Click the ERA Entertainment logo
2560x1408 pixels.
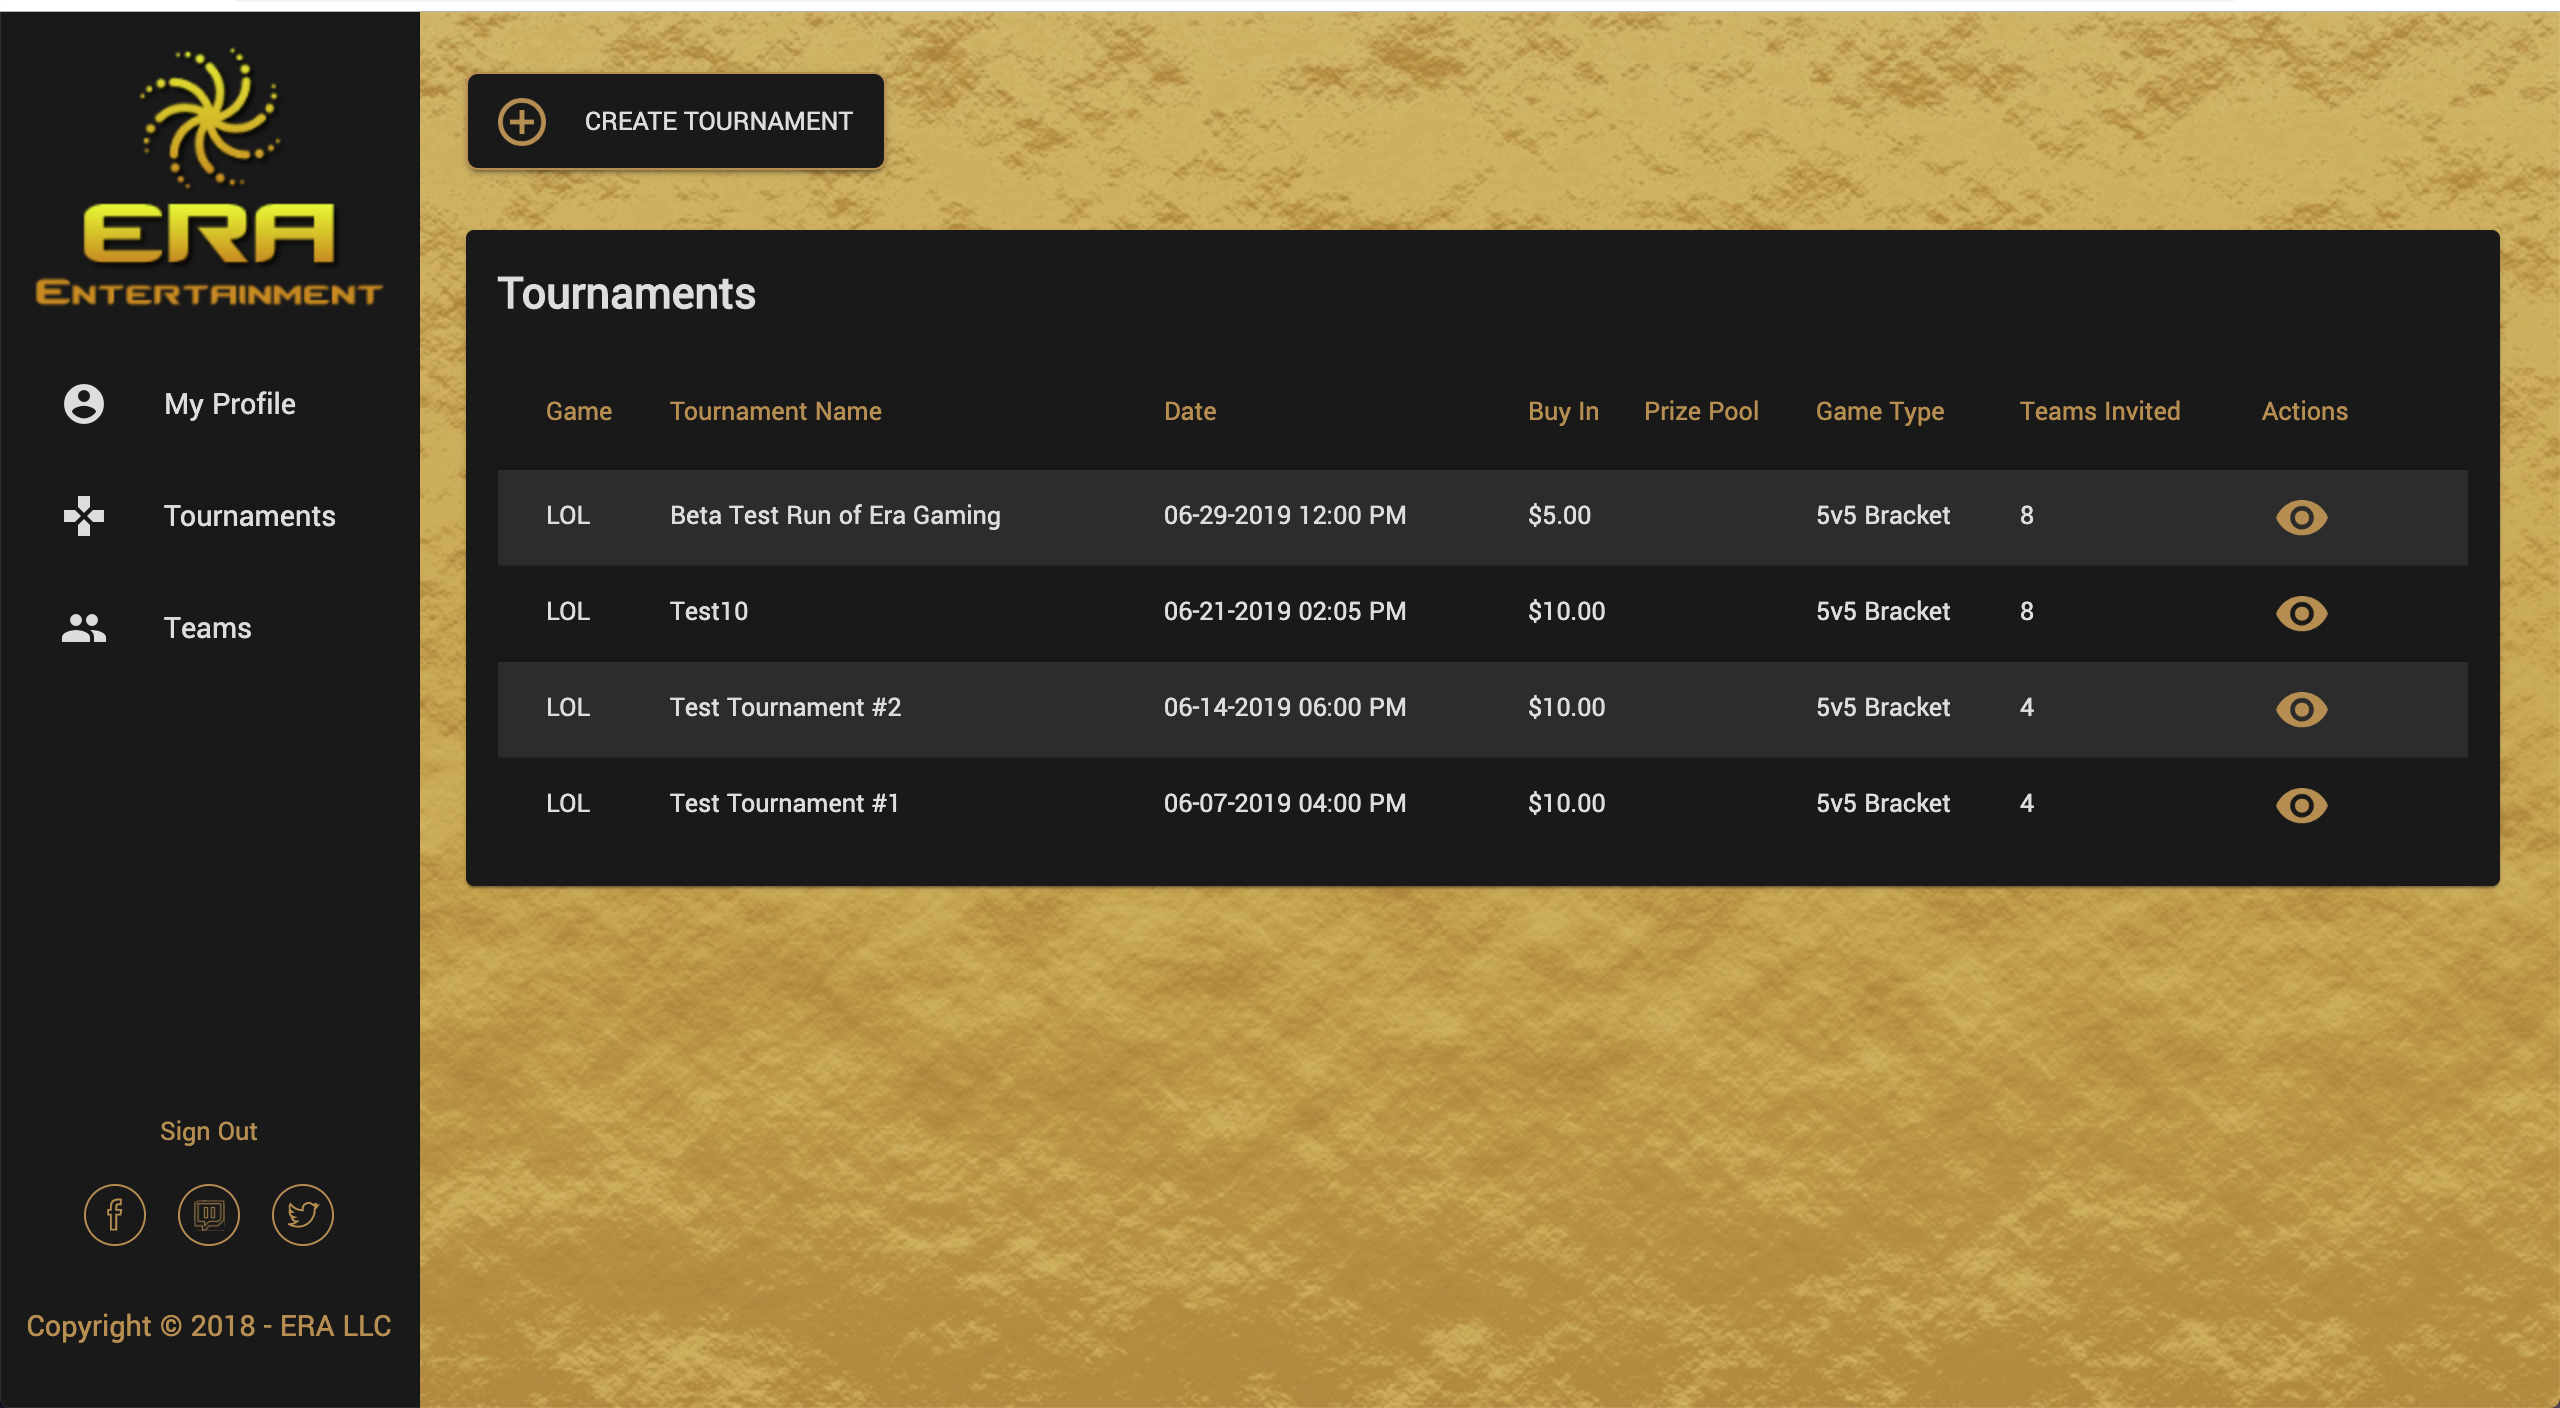click(209, 176)
